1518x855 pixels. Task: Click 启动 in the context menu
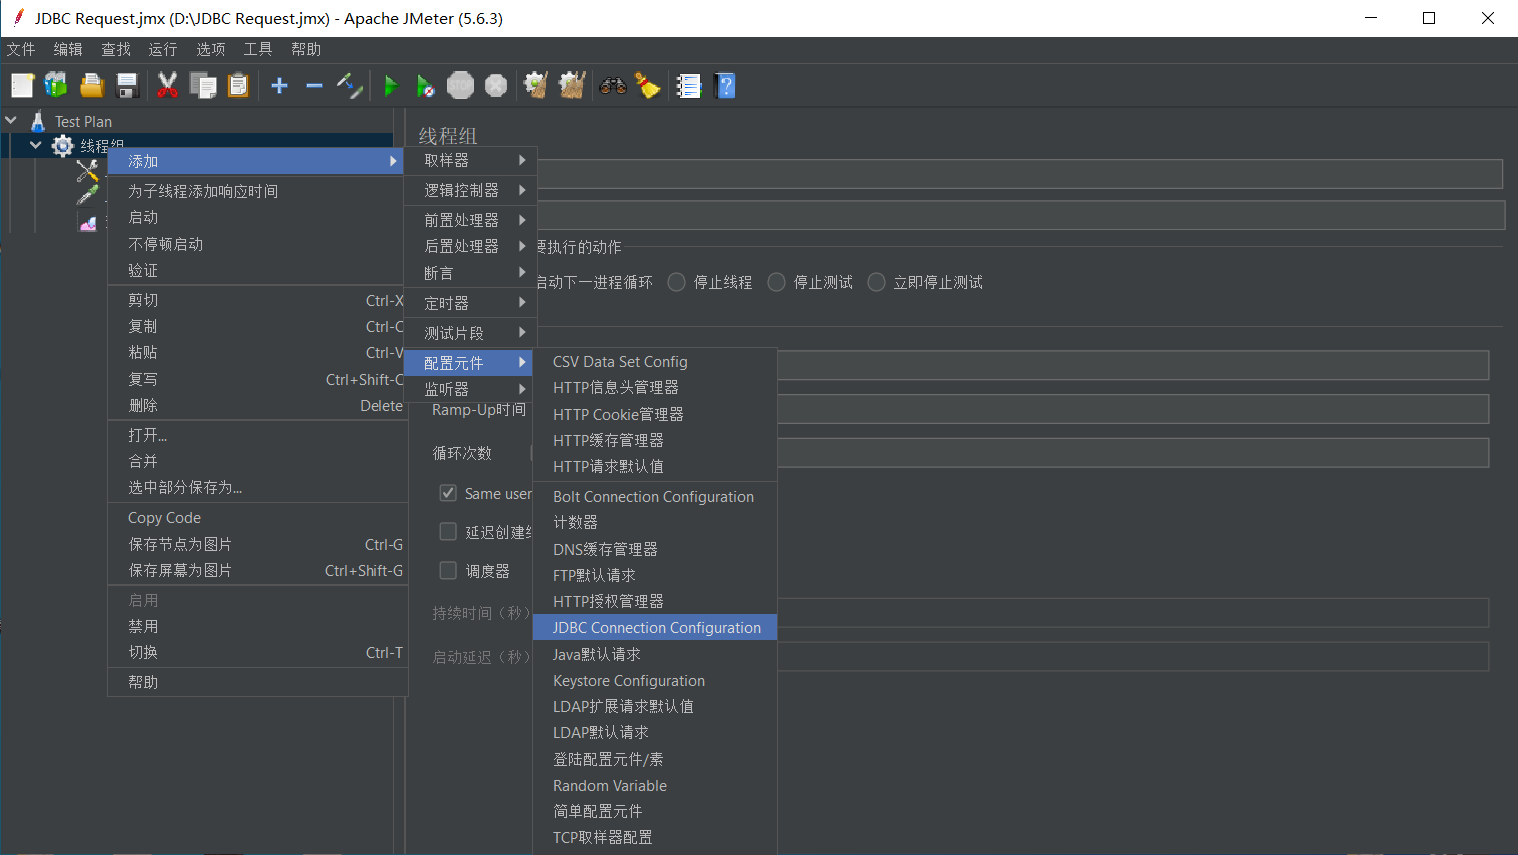pyautogui.click(x=258, y=217)
